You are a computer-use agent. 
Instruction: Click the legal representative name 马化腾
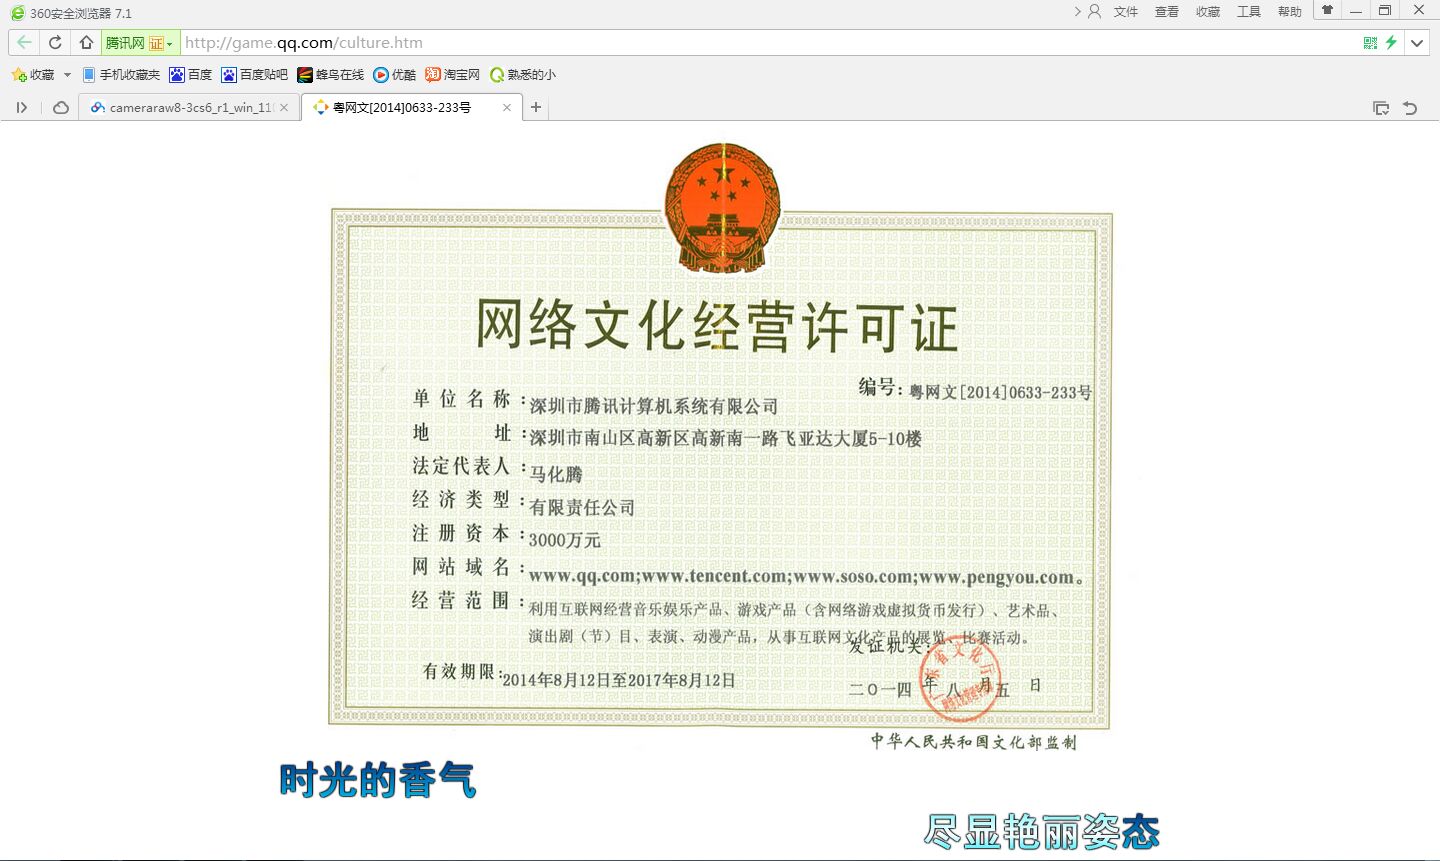[556, 474]
